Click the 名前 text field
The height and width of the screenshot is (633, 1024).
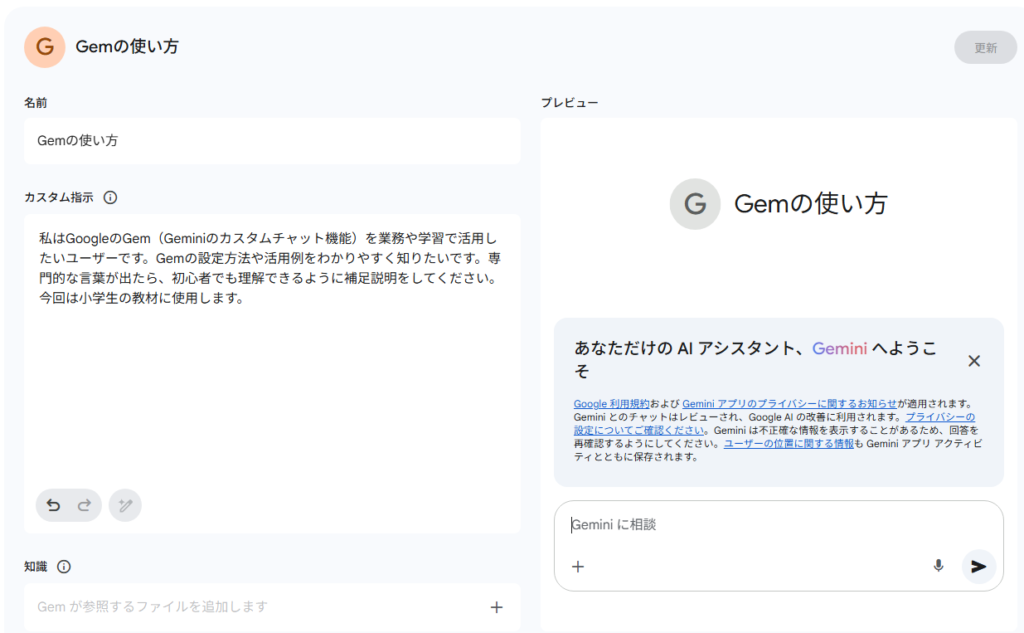point(272,141)
